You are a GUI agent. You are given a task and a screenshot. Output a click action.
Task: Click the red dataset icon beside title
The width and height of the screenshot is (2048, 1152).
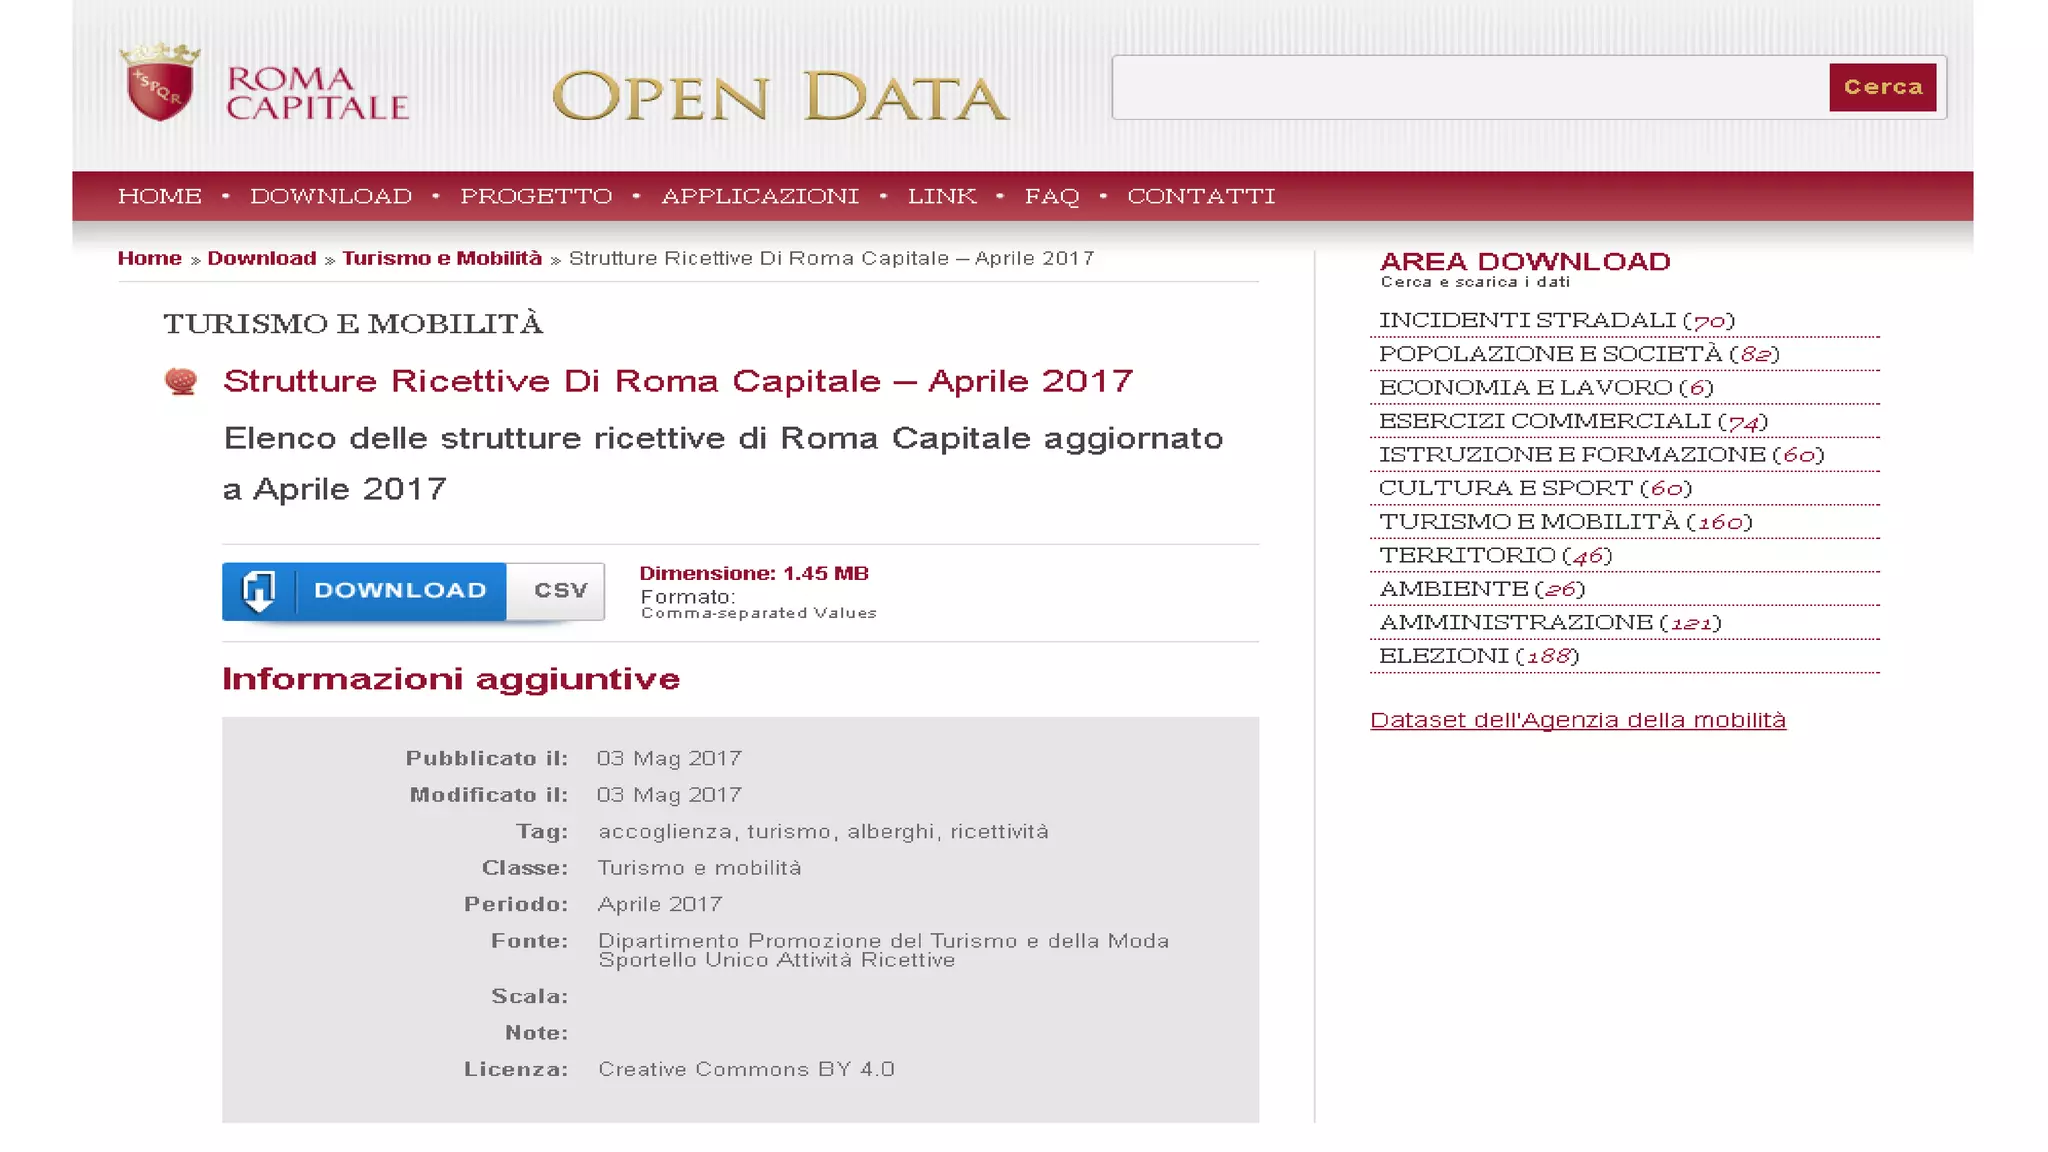pyautogui.click(x=181, y=381)
